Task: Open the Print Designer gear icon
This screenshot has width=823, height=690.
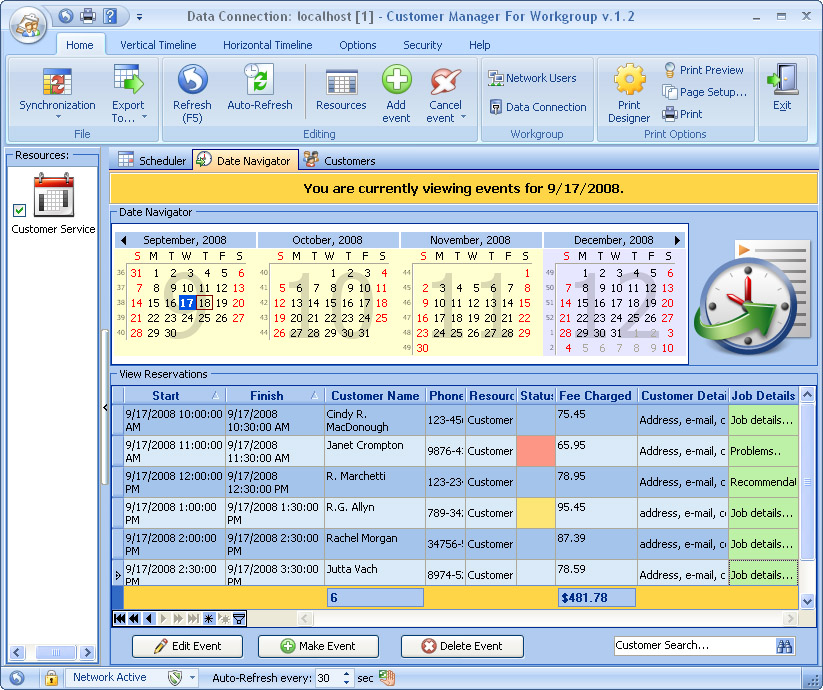Action: [629, 79]
